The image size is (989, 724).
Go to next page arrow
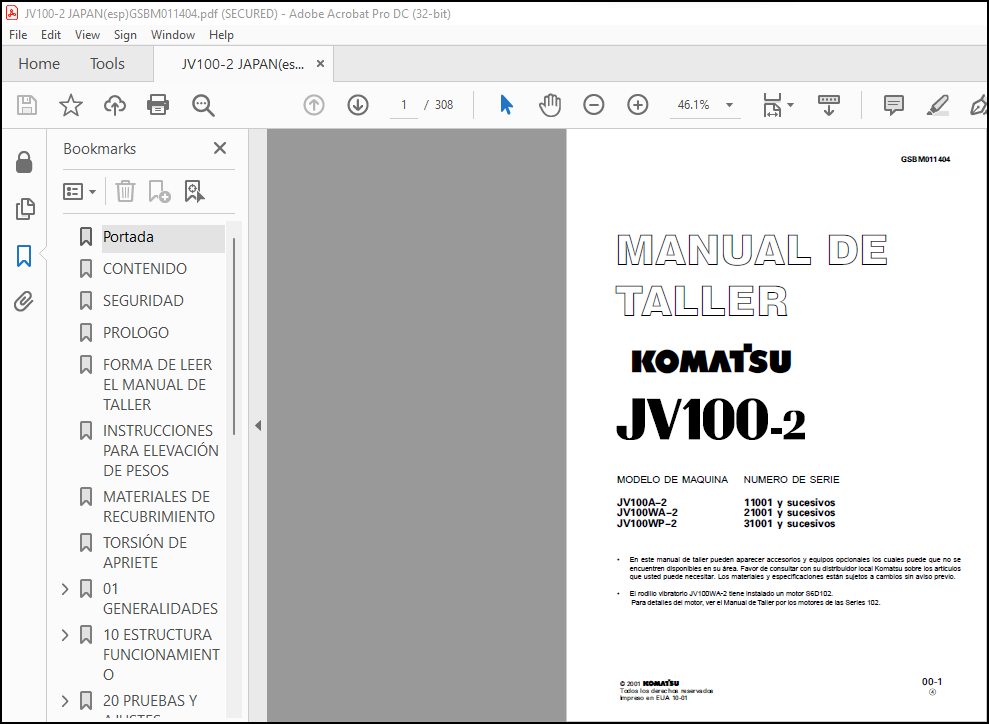[358, 105]
